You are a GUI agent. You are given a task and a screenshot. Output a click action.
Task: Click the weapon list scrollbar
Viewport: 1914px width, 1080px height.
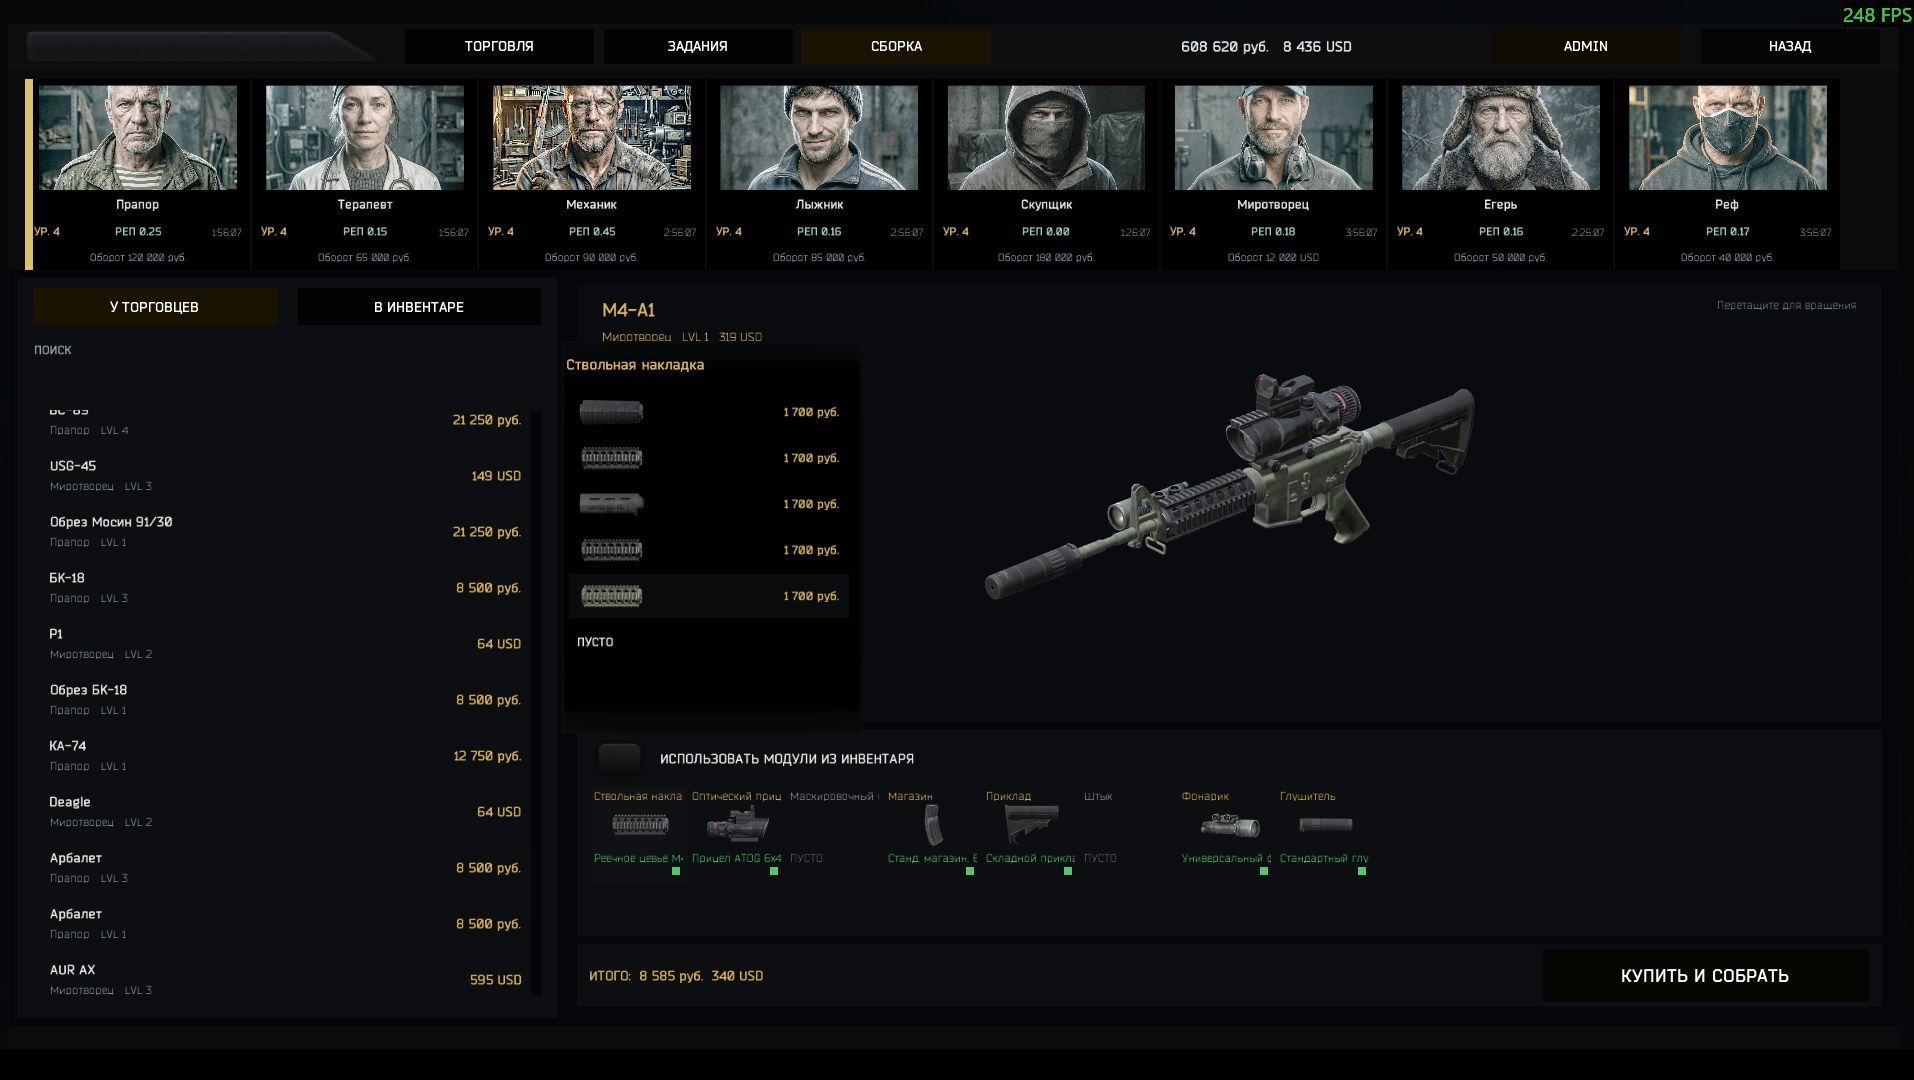coord(536,703)
